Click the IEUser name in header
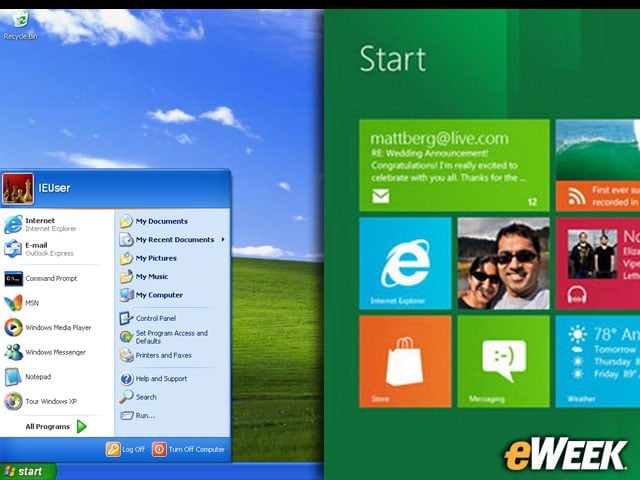Screen dimensions: 640x480 click(54, 188)
